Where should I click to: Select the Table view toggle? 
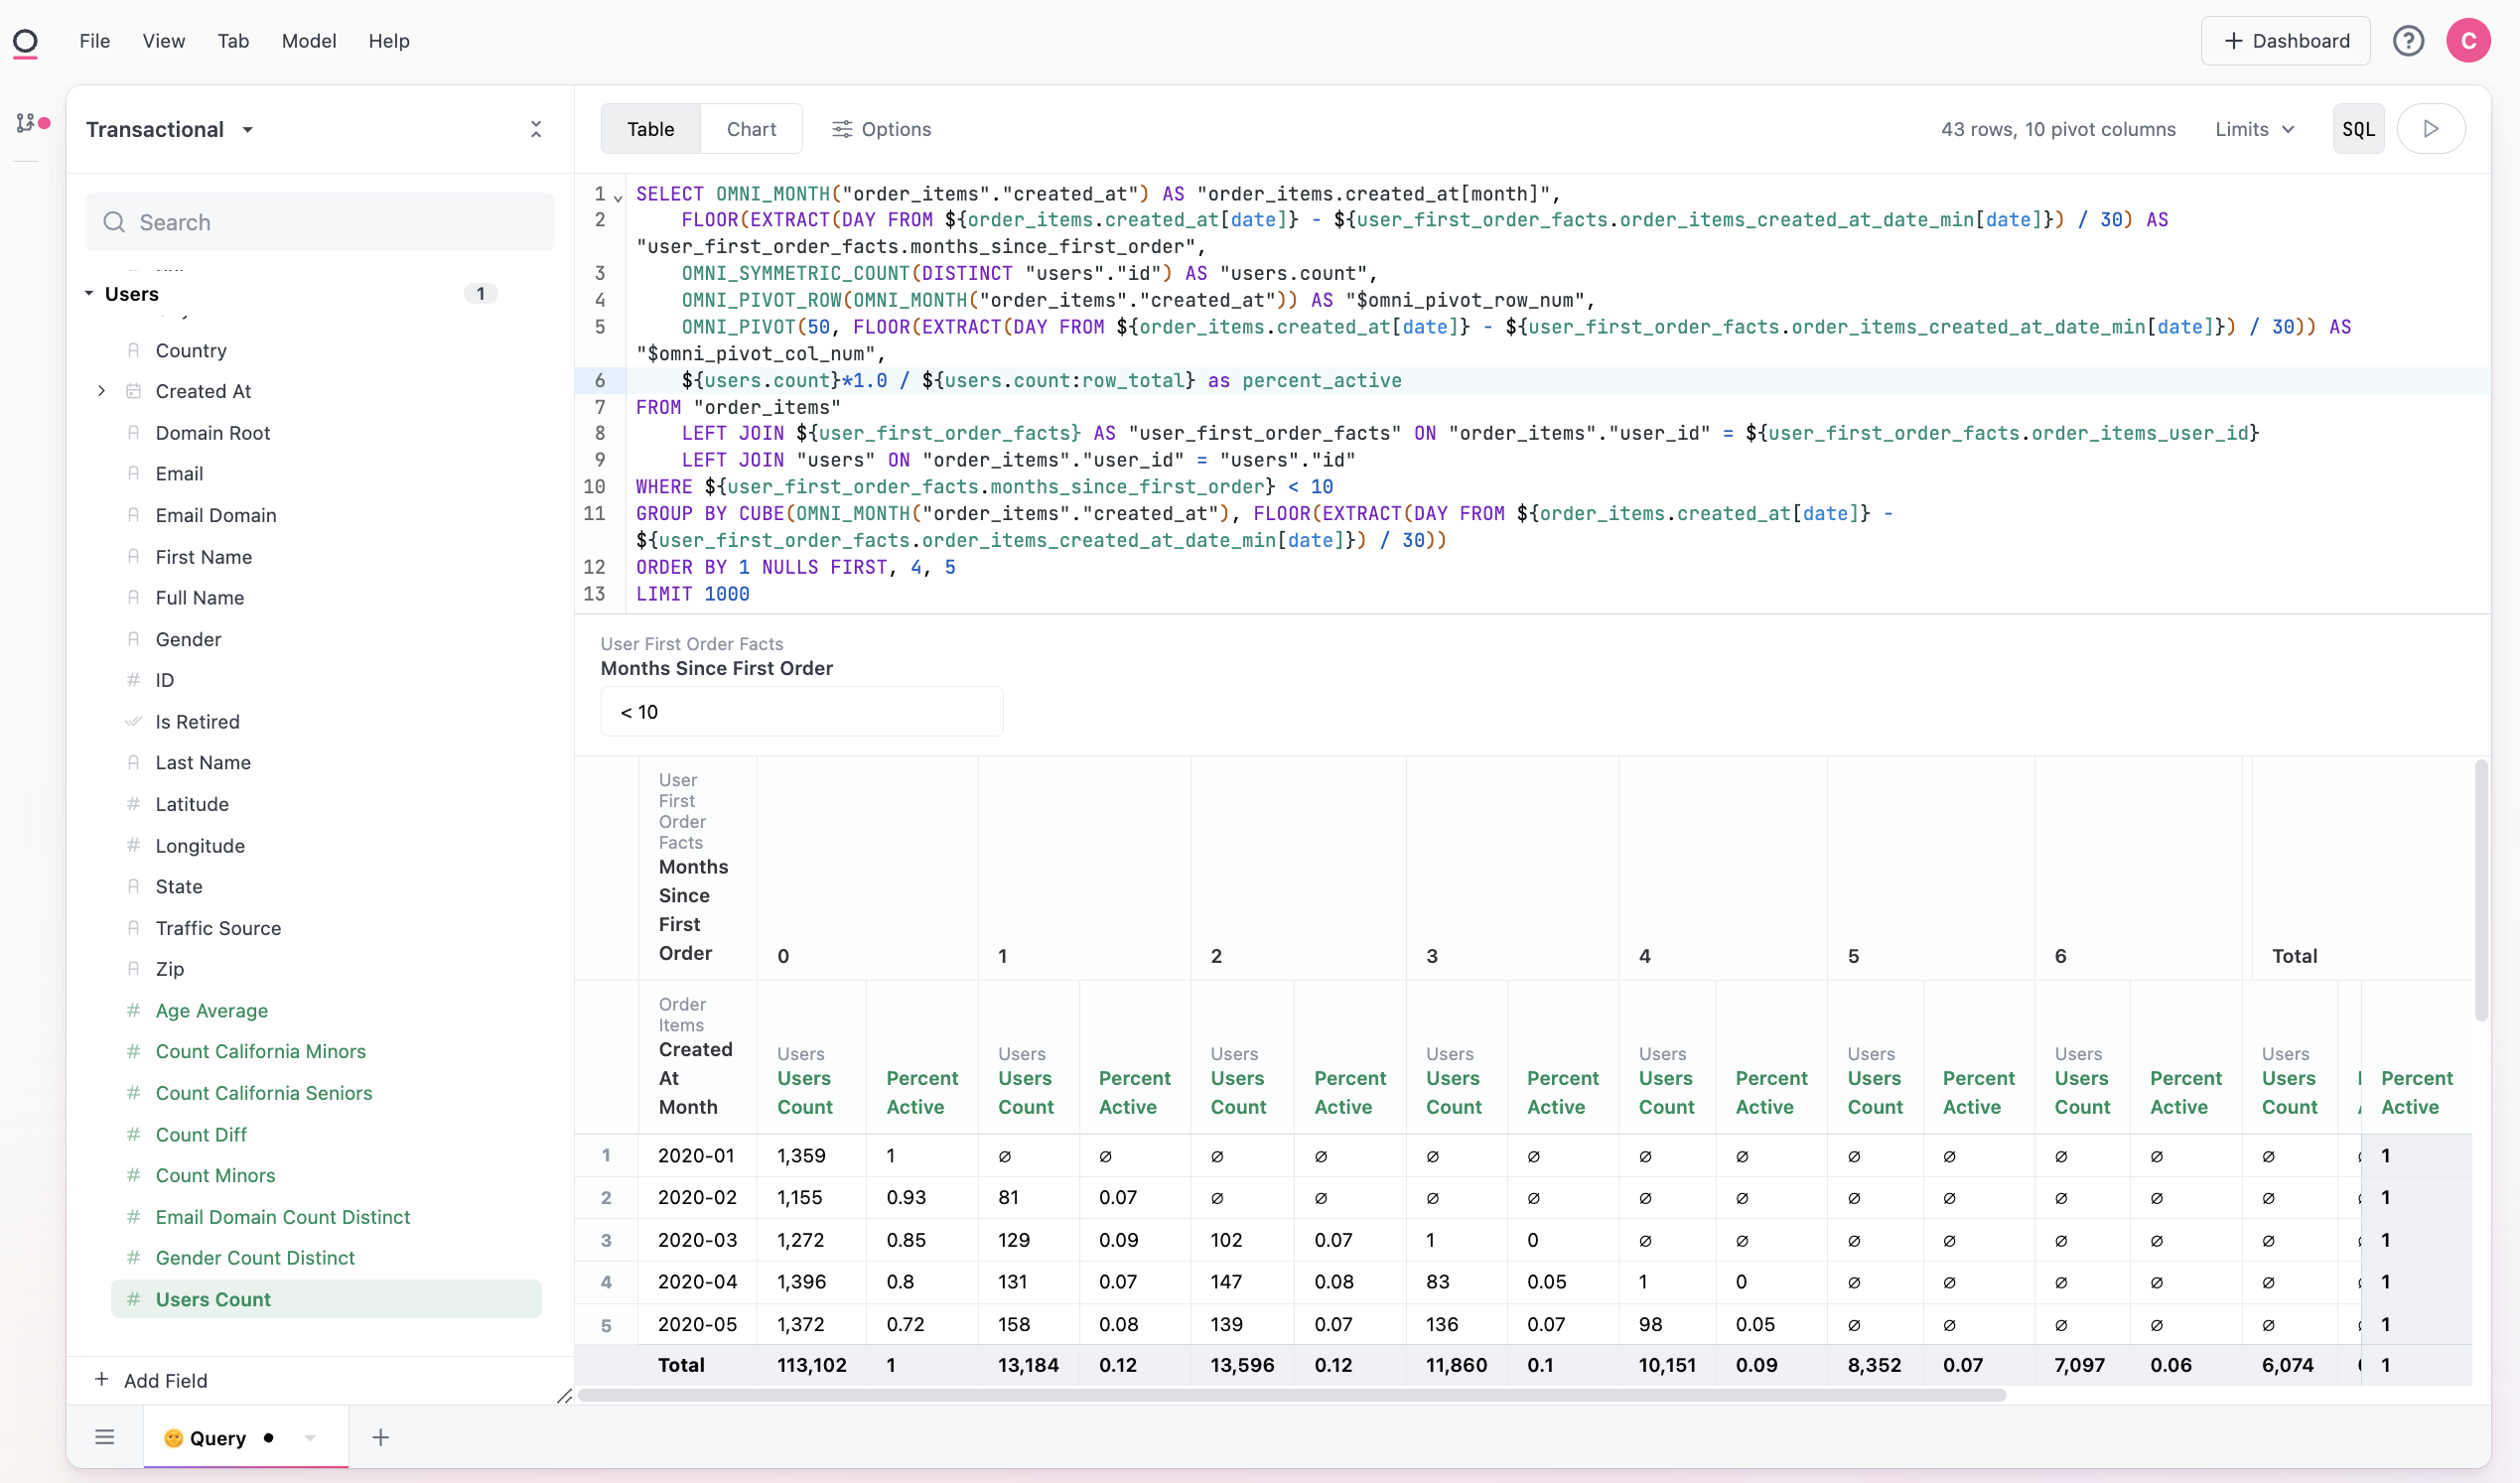click(x=650, y=129)
